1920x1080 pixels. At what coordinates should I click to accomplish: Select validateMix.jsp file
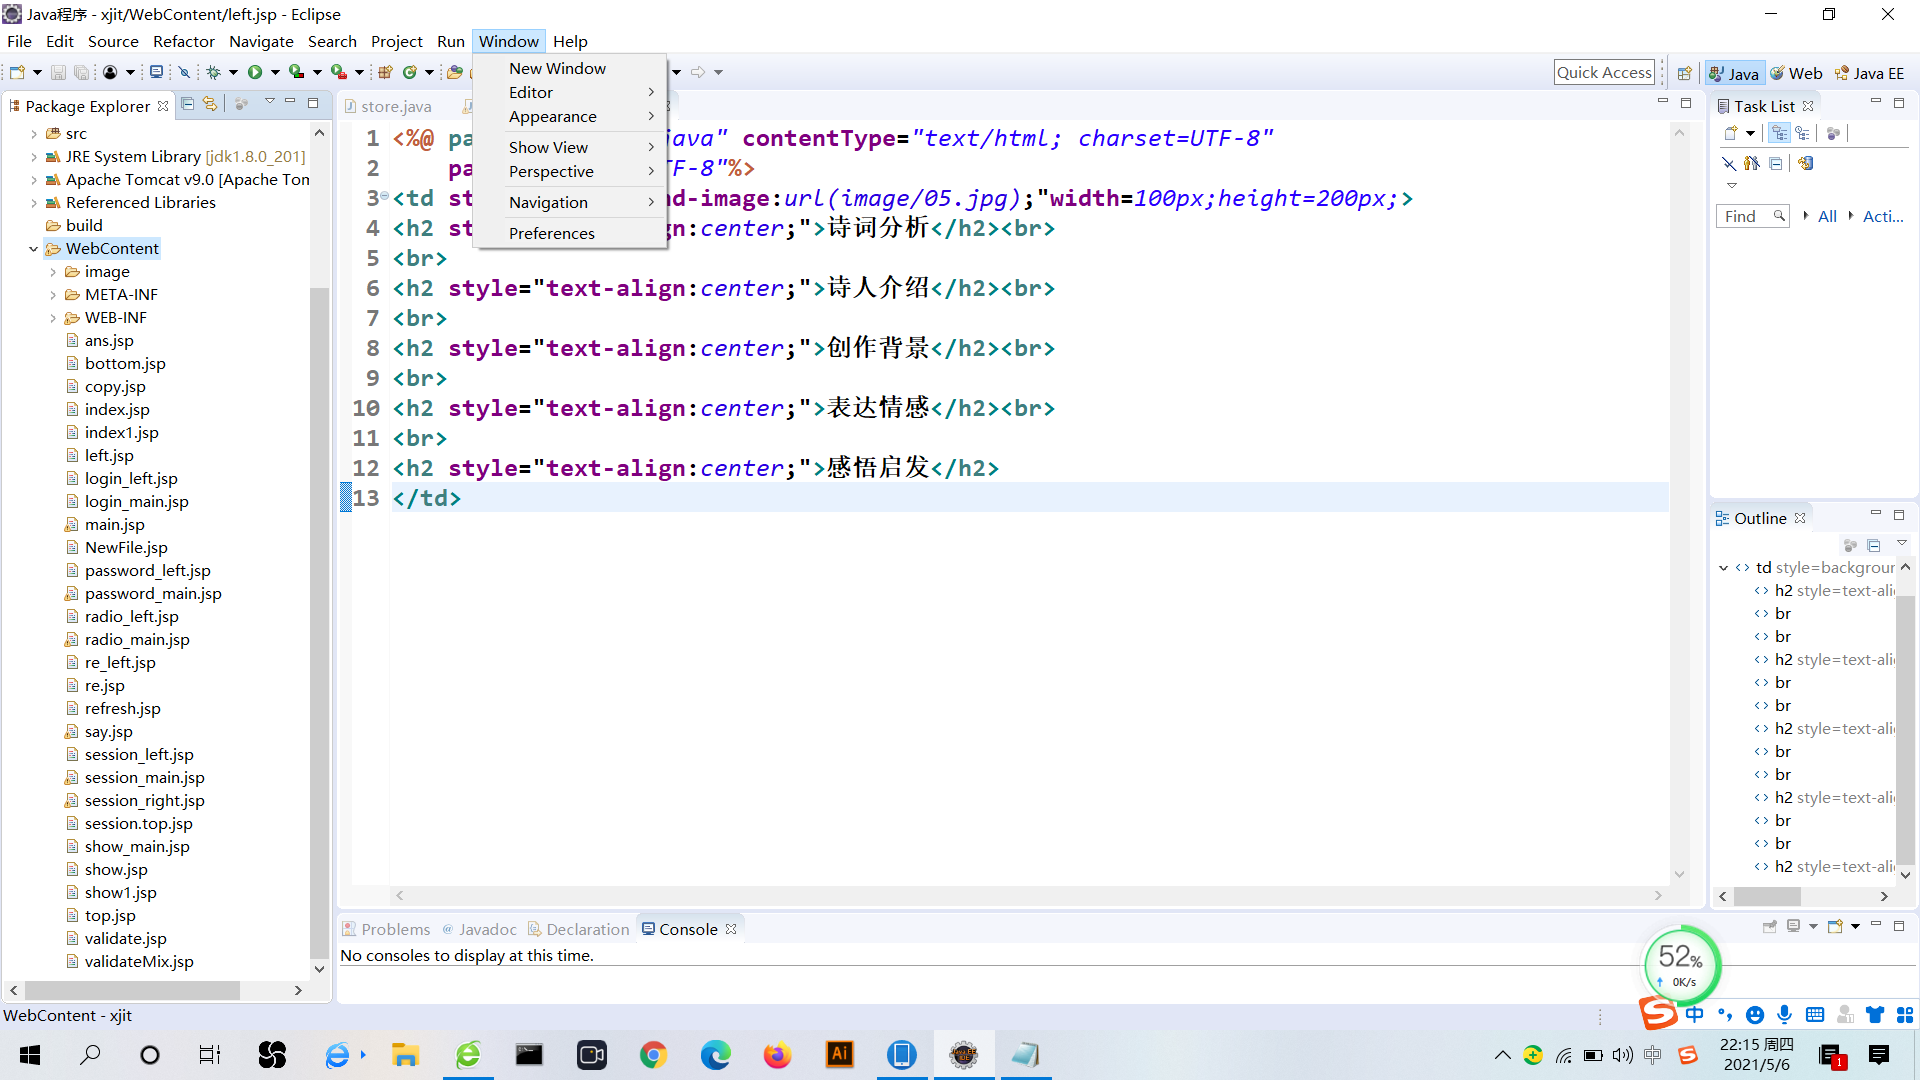click(x=138, y=961)
